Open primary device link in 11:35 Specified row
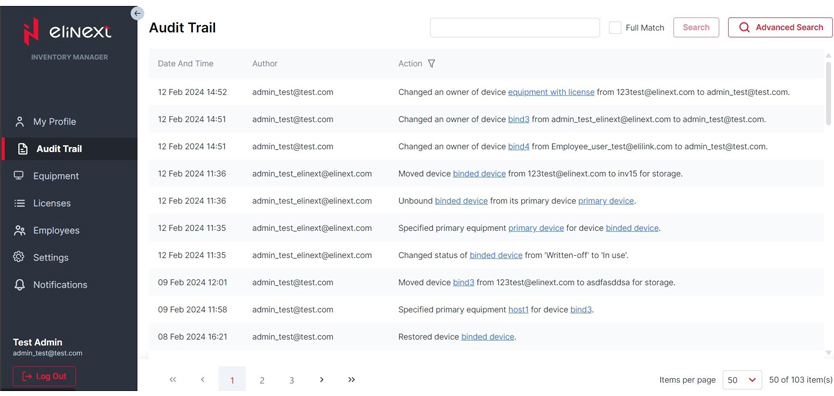834x396 pixels. [x=536, y=228]
